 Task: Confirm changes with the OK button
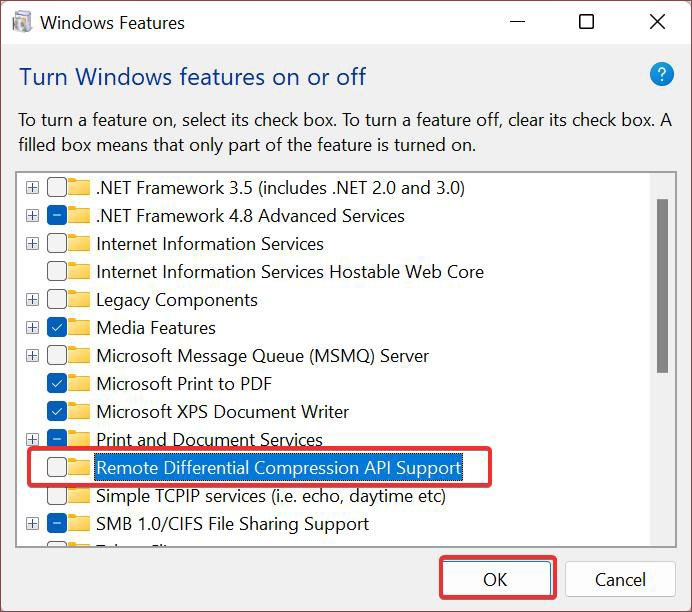(497, 579)
